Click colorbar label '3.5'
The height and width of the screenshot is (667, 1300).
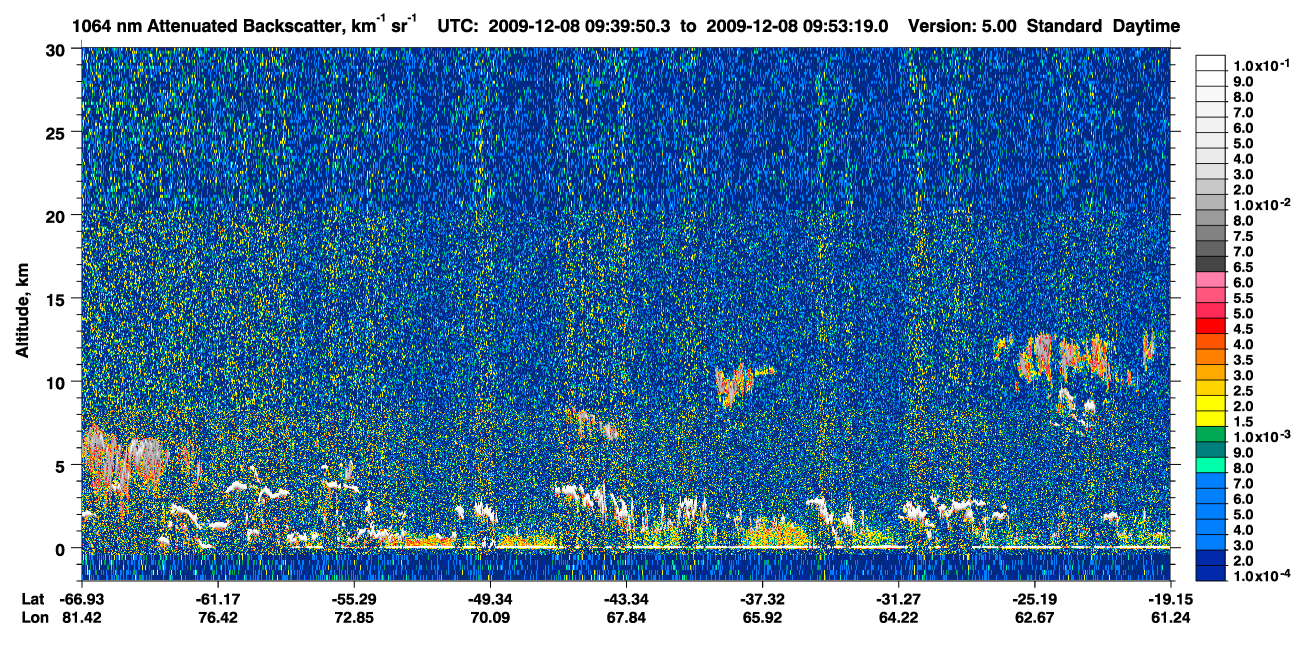click(x=1243, y=359)
